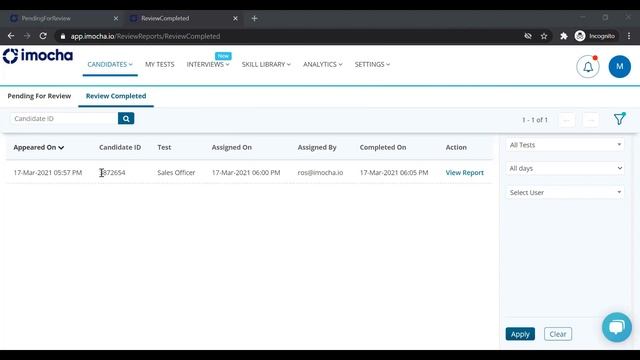The height and width of the screenshot is (360, 640).
Task: Close the ReviewCompleted browser tab
Action: 236,18
